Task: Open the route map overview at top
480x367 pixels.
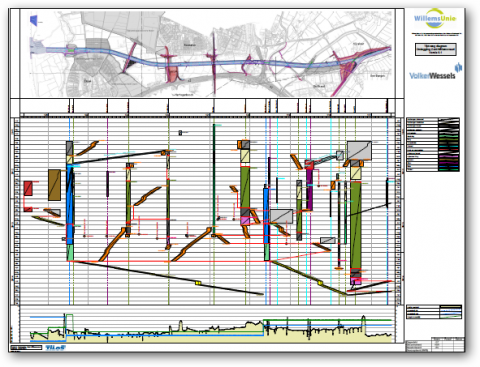Action: (x=207, y=53)
